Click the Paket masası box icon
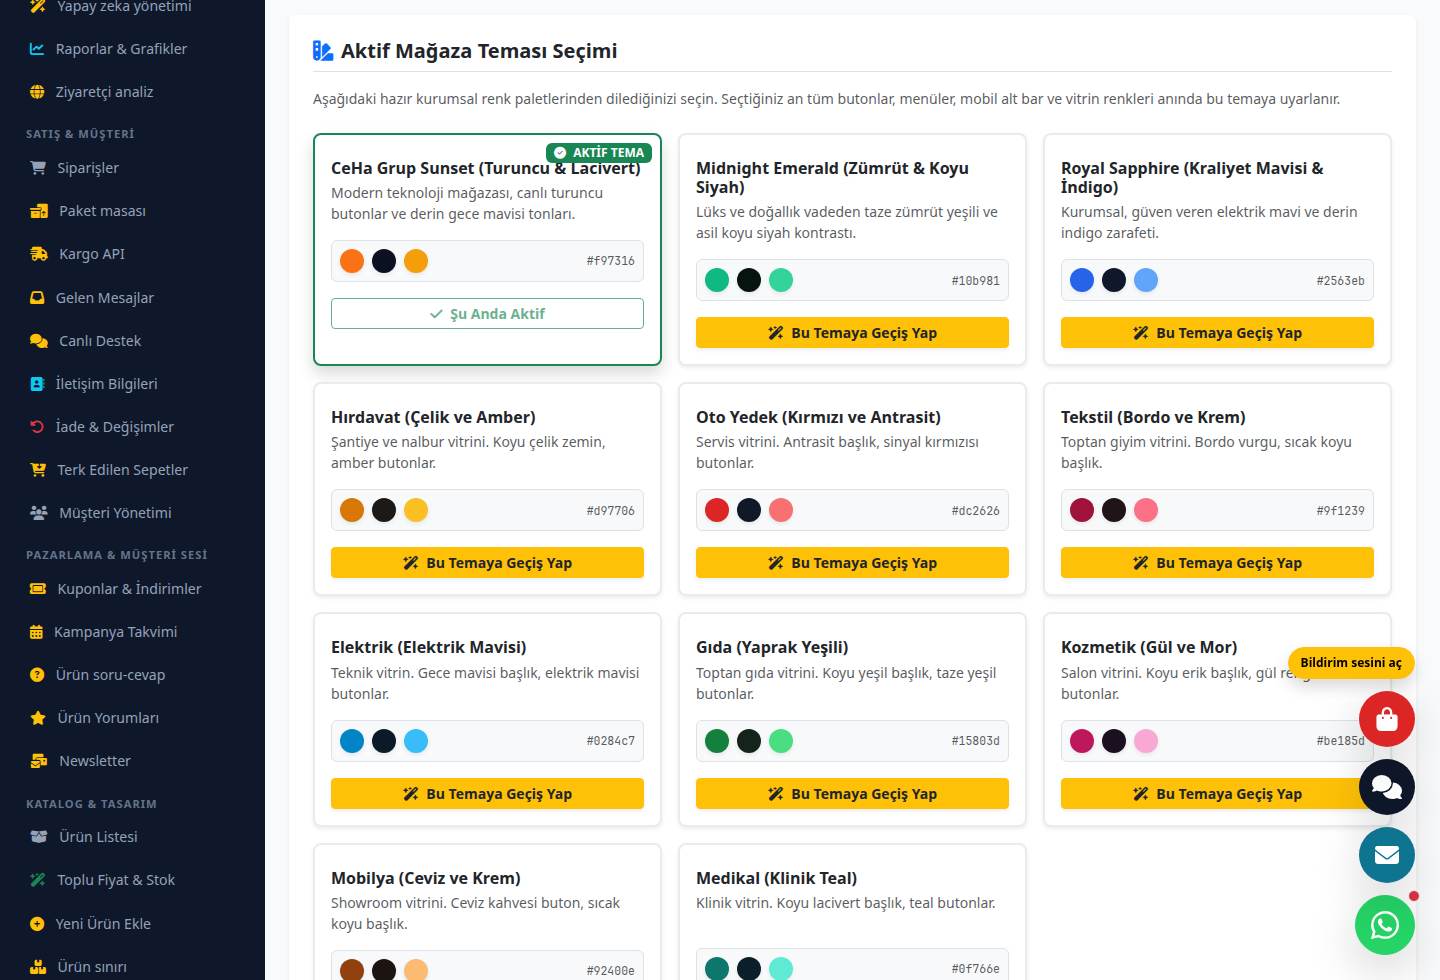Image resolution: width=1440 pixels, height=980 pixels. [x=39, y=211]
